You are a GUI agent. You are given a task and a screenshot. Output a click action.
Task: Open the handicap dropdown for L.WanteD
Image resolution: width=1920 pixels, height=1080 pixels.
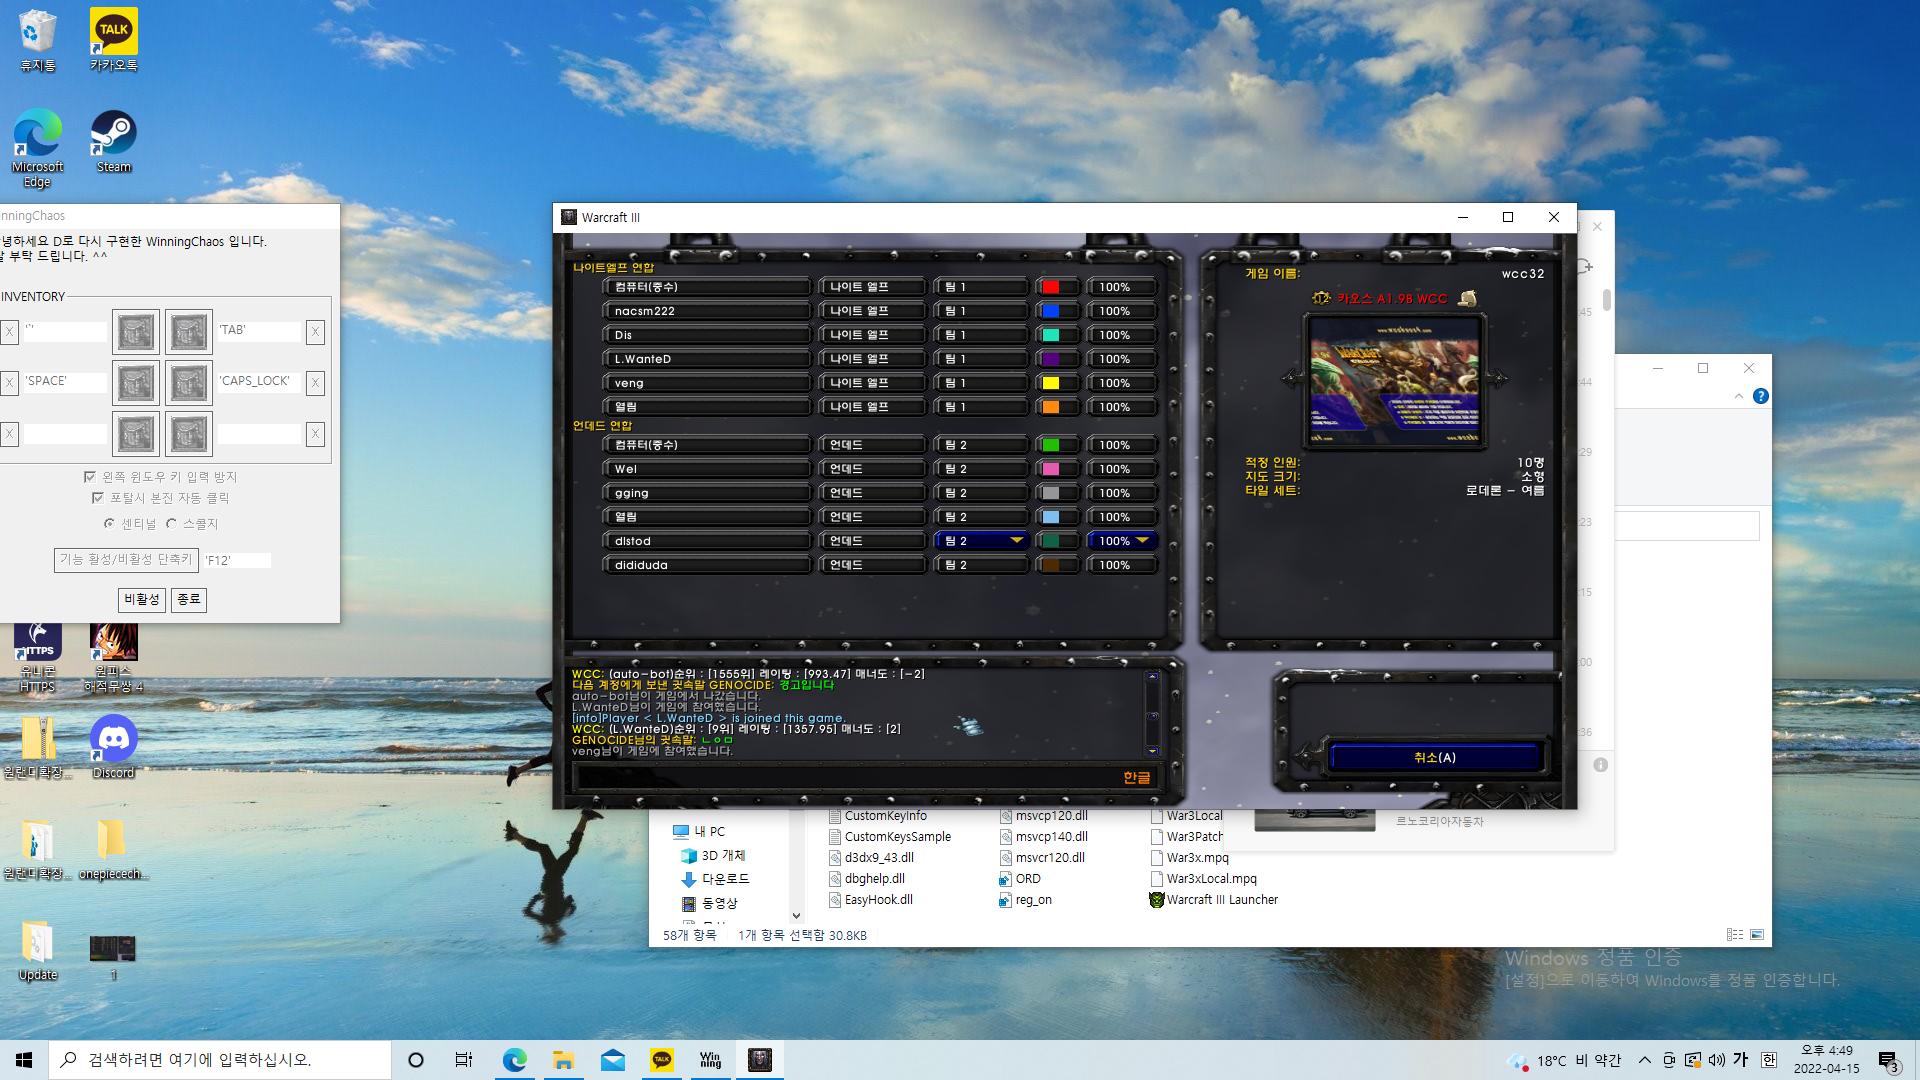(1122, 359)
